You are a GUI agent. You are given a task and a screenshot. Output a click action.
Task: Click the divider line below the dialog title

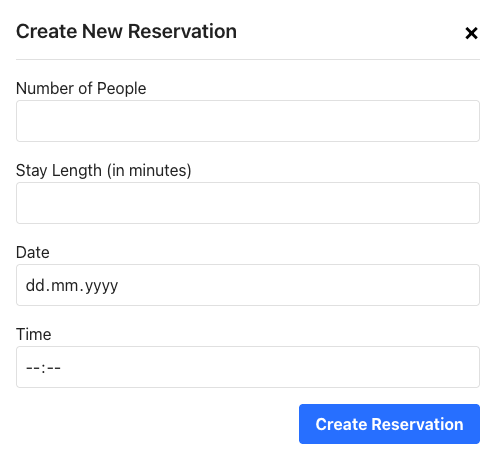coord(248,60)
